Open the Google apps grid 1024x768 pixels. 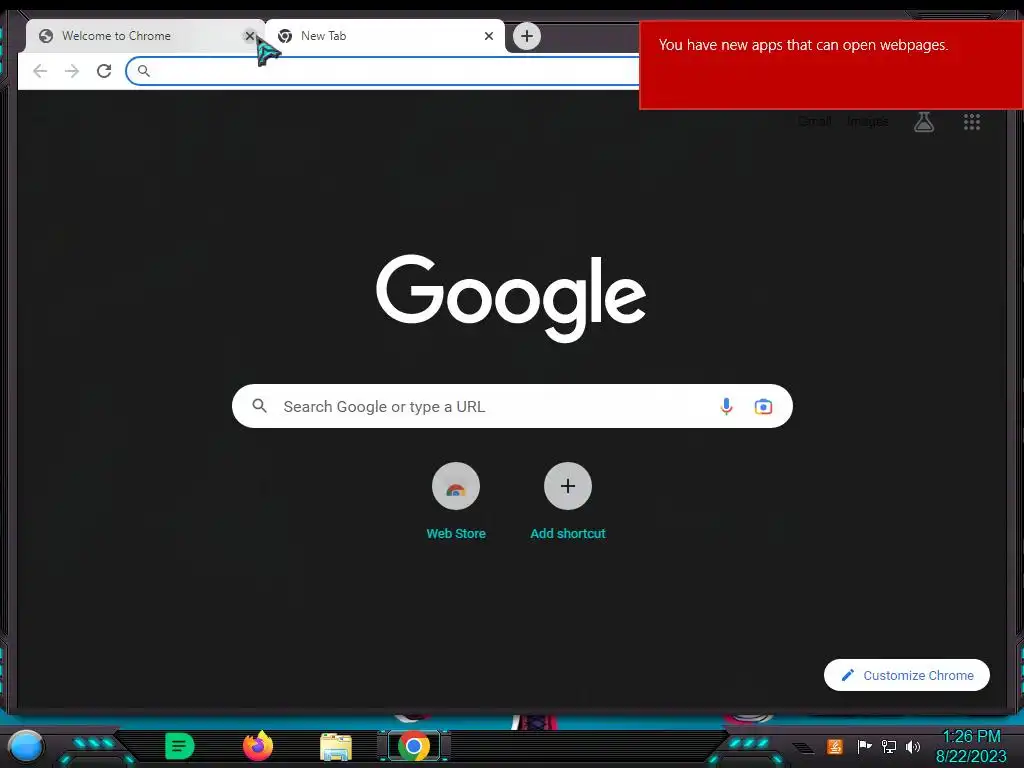(972, 121)
